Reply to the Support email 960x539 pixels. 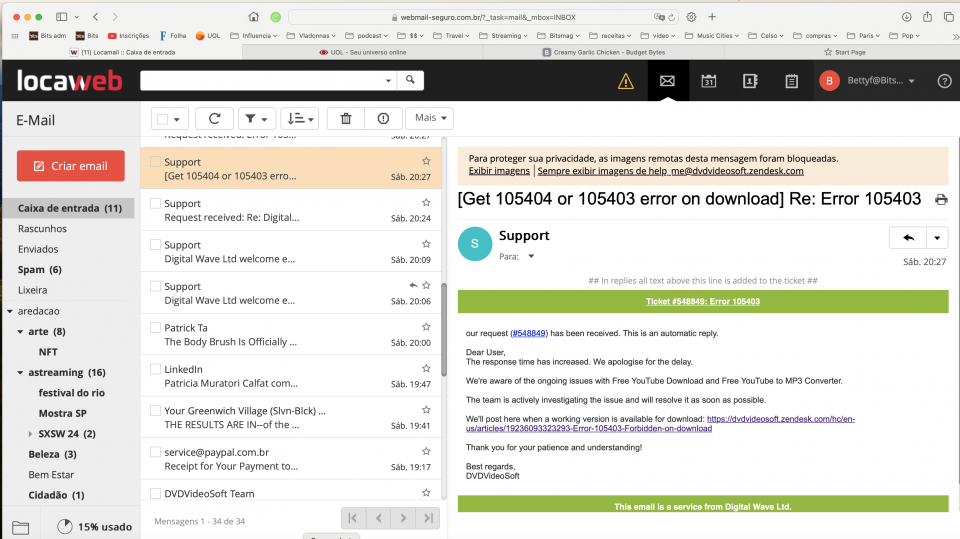pyautogui.click(x=908, y=238)
